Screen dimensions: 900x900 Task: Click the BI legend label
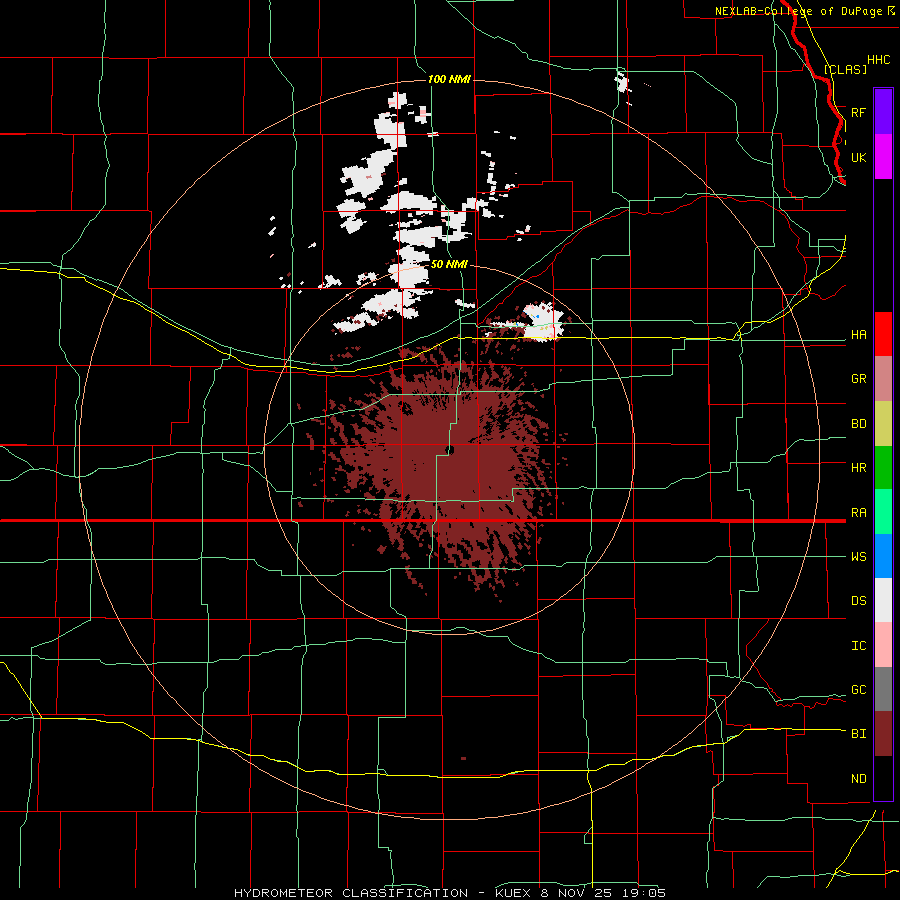(x=858, y=734)
